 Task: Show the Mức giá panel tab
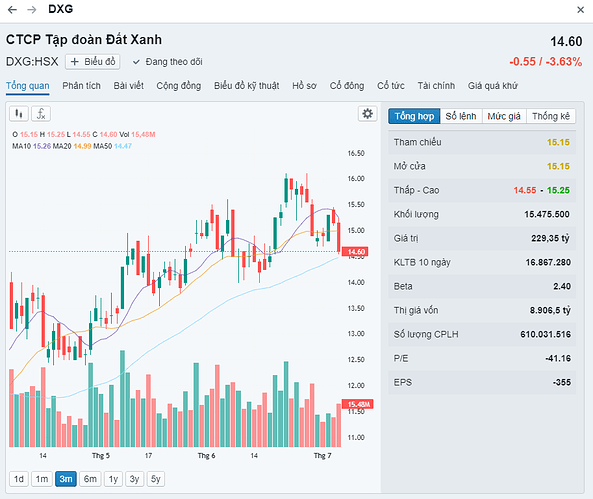(504, 116)
